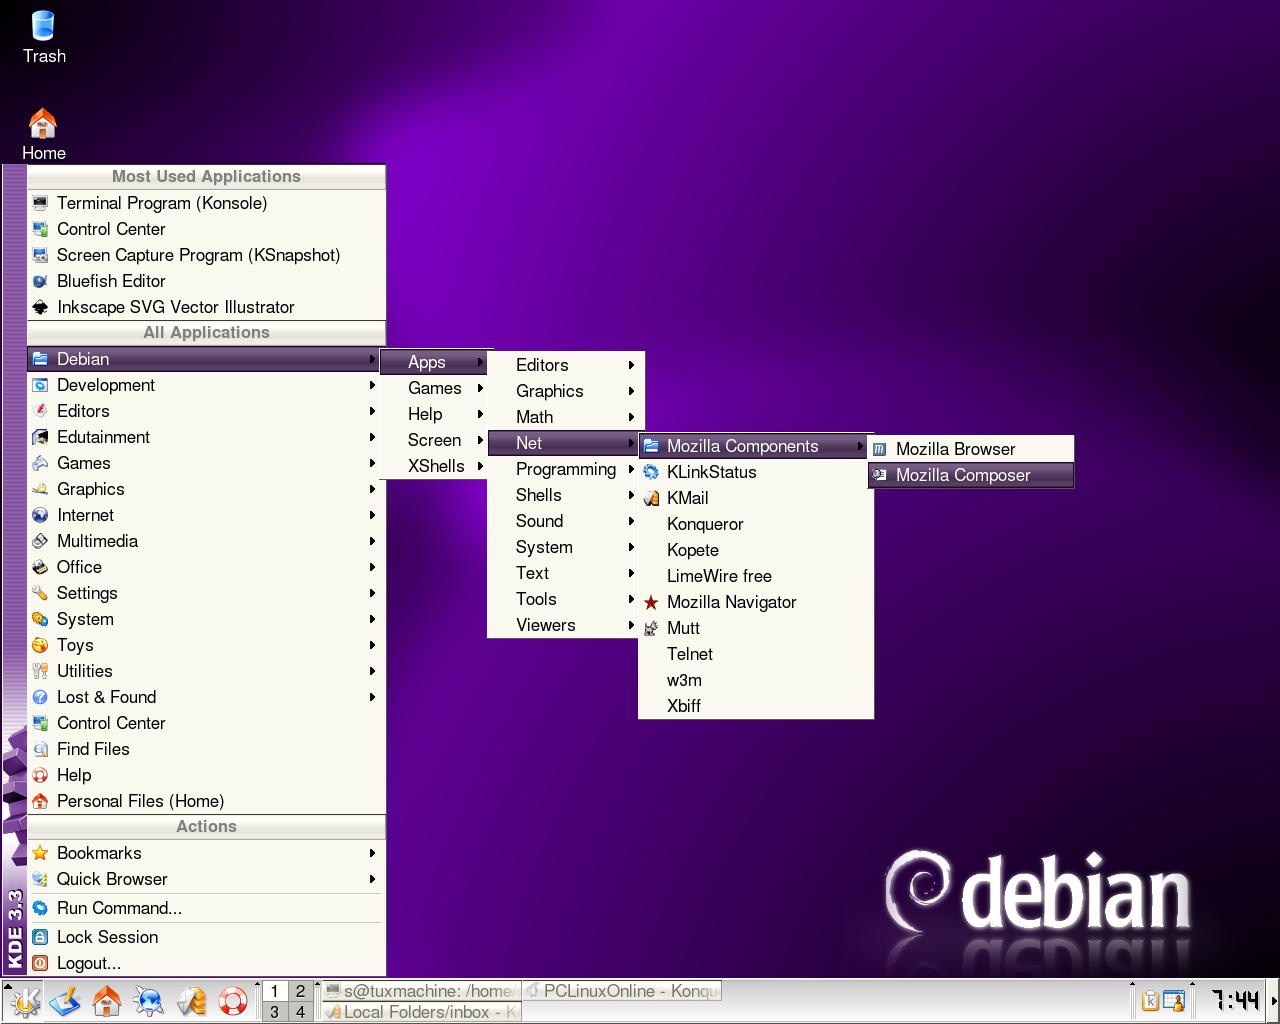Open the Office menu category
This screenshot has width=1280, height=1024.
click(x=206, y=567)
